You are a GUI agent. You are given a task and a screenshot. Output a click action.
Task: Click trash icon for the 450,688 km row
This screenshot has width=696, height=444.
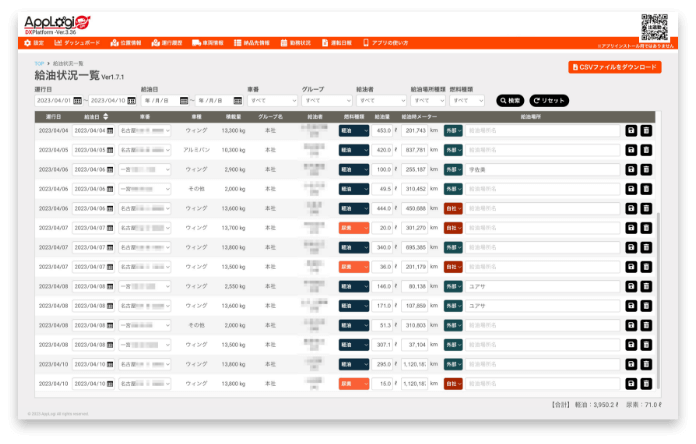646,208
